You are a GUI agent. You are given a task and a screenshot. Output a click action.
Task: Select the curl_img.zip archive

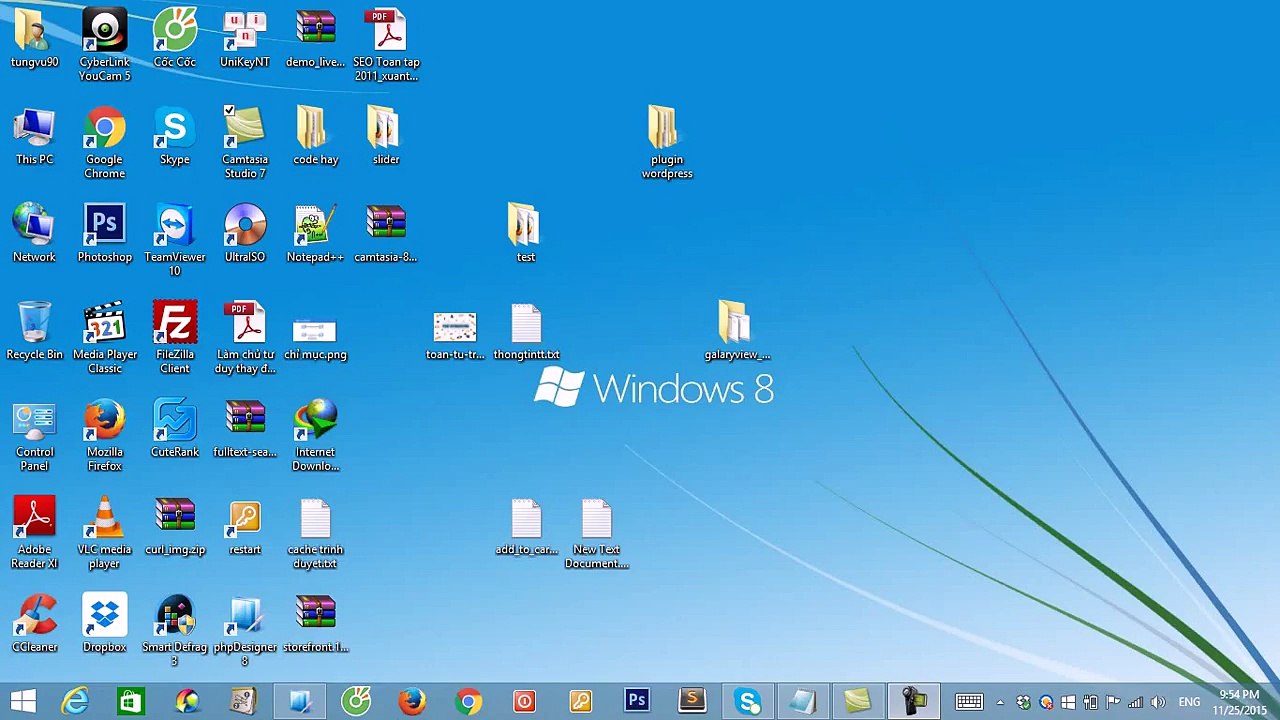click(x=175, y=527)
